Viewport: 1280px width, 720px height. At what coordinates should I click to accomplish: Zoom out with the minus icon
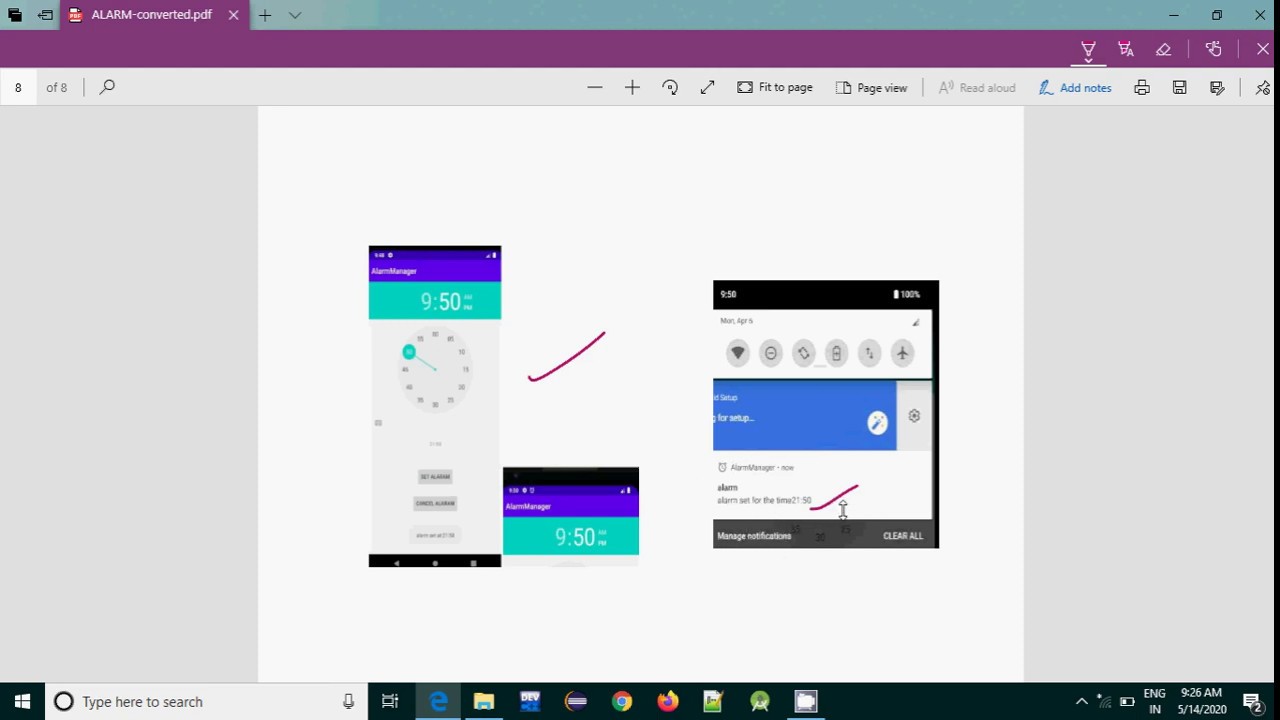(595, 88)
